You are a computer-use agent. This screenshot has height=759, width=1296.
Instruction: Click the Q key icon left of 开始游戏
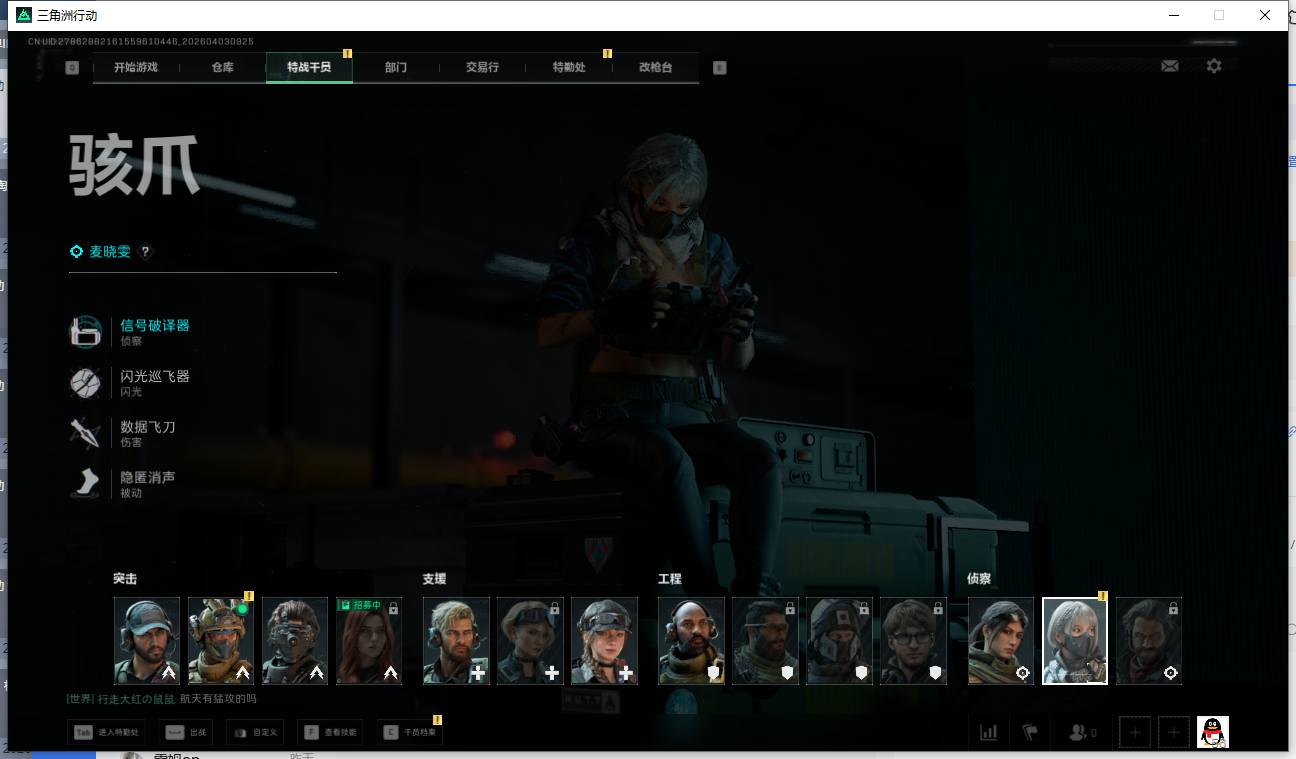(72, 68)
